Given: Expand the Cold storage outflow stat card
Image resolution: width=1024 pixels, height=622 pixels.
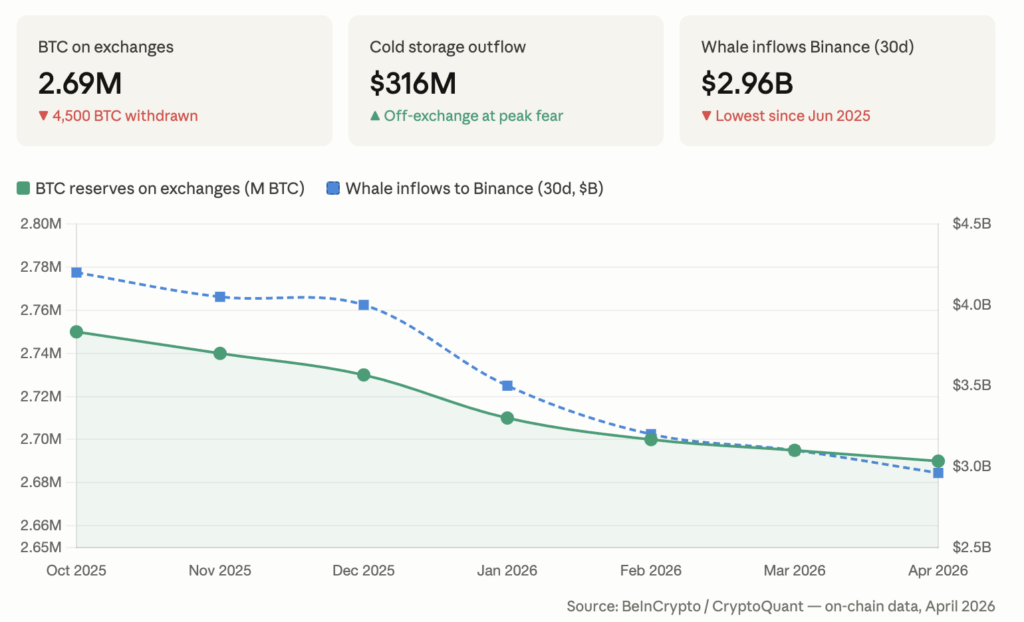Looking at the screenshot, I should [505, 80].
